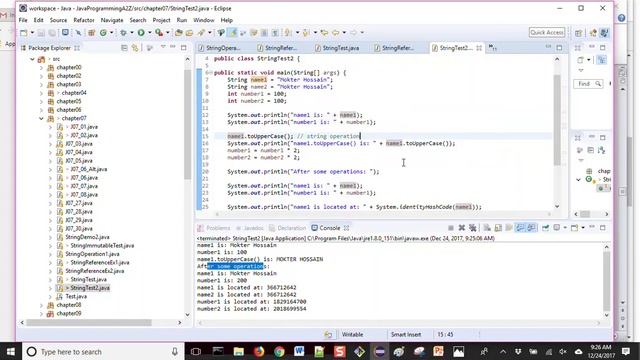Click the Console vertical scrollbar thumb
Image resolution: width=640 pixels, height=360 pixels.
(607, 281)
